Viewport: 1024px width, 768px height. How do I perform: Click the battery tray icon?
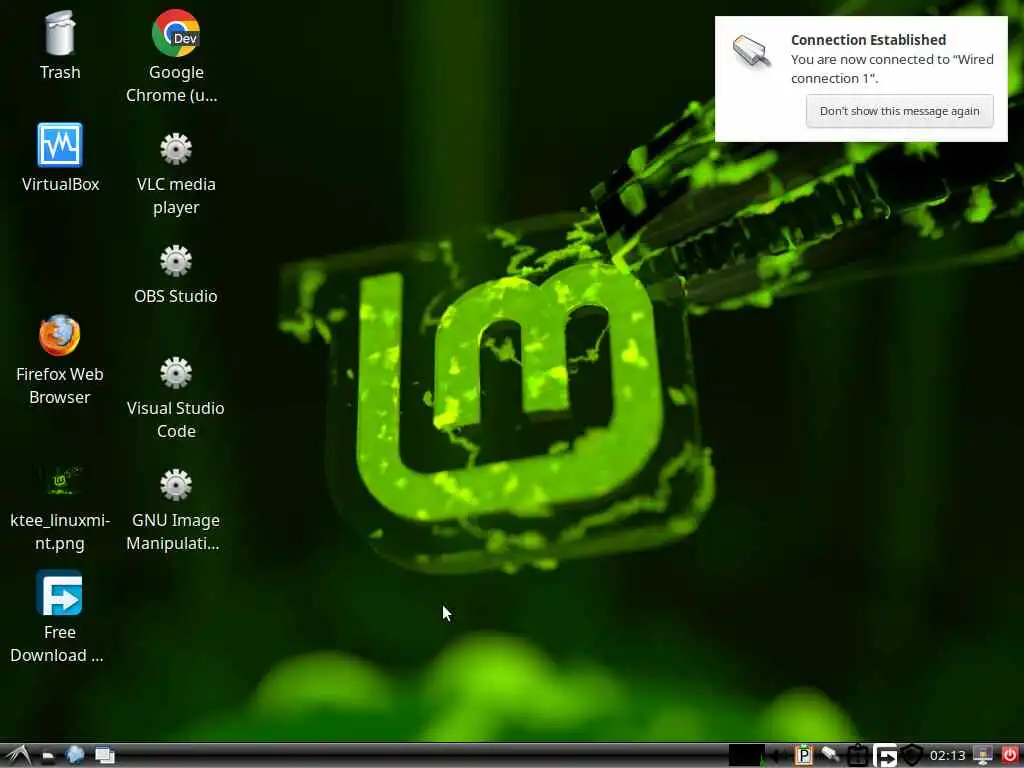coord(857,756)
